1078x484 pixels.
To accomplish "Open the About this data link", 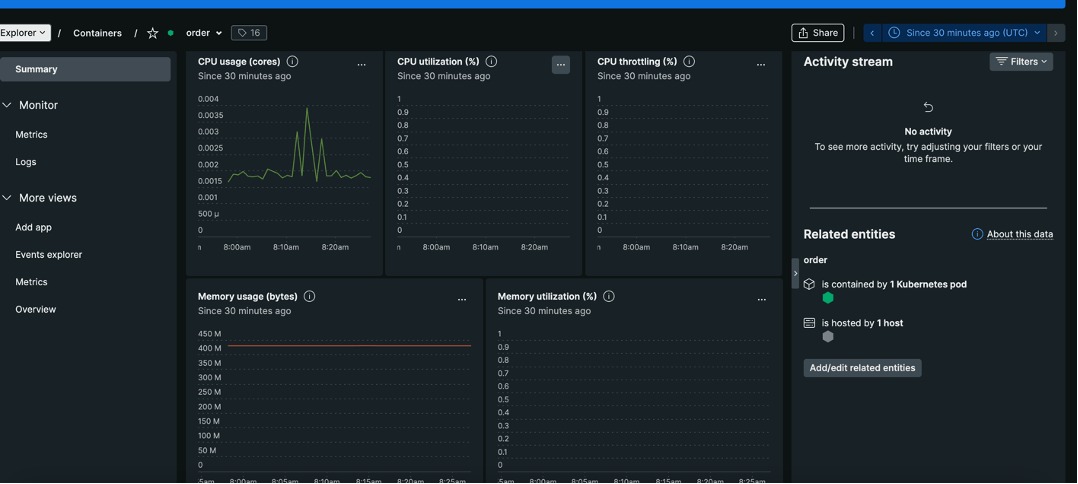I will (1019, 235).
